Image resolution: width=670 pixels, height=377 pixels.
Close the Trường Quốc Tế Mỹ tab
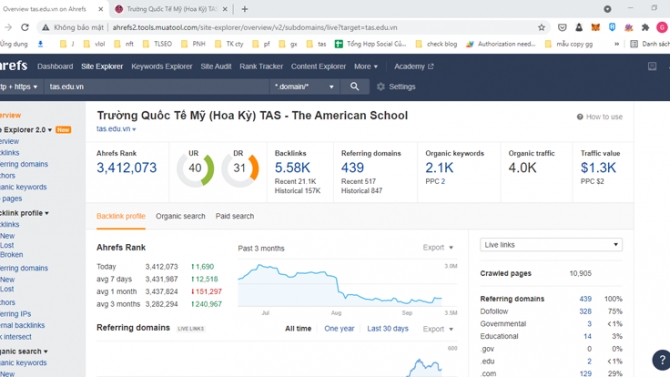225,9
